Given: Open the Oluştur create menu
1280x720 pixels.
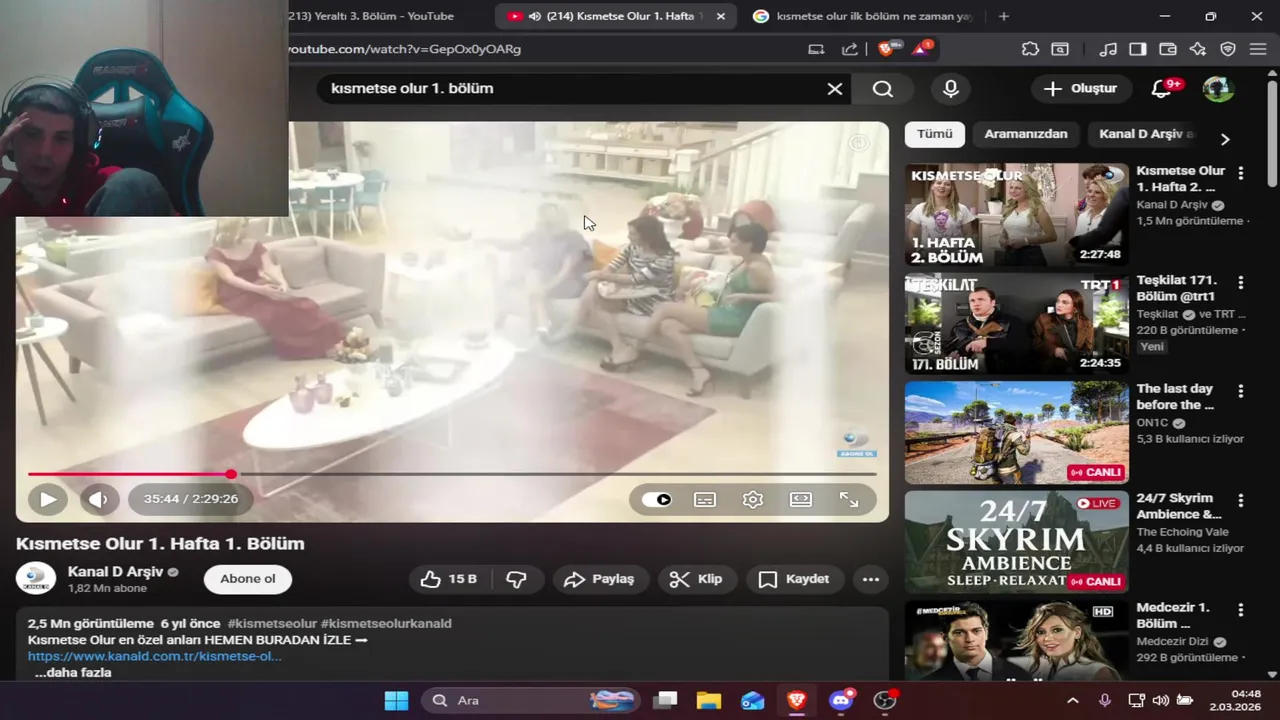Looking at the screenshot, I should coord(1080,88).
